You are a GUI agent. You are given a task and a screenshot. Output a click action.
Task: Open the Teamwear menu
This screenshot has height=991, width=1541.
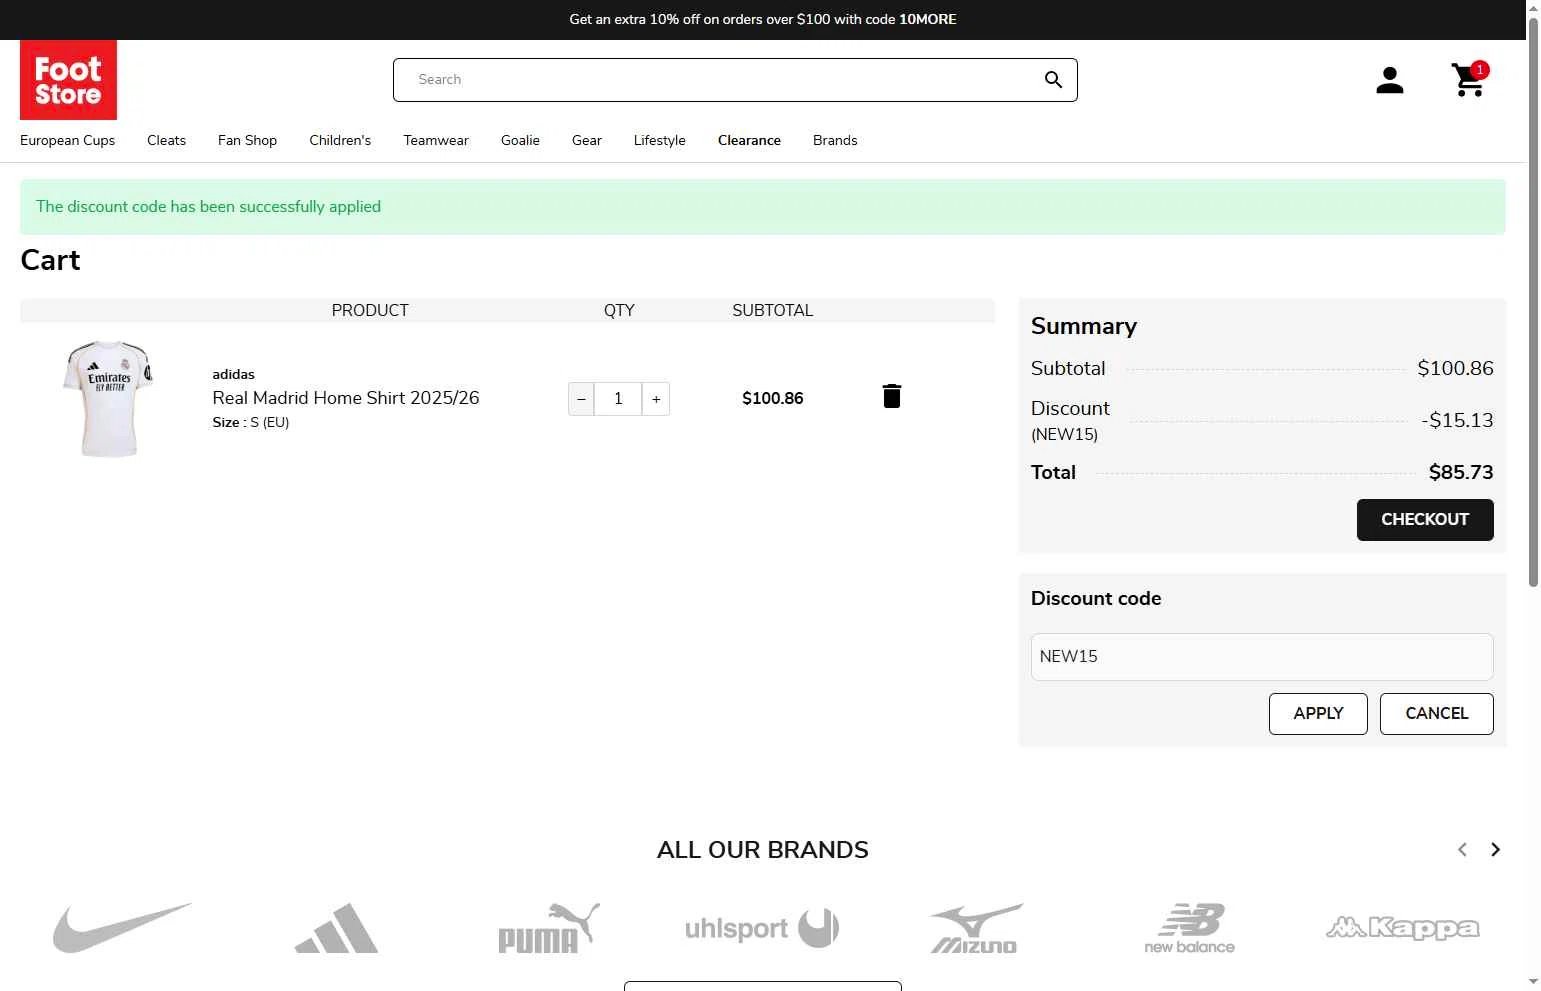click(436, 140)
